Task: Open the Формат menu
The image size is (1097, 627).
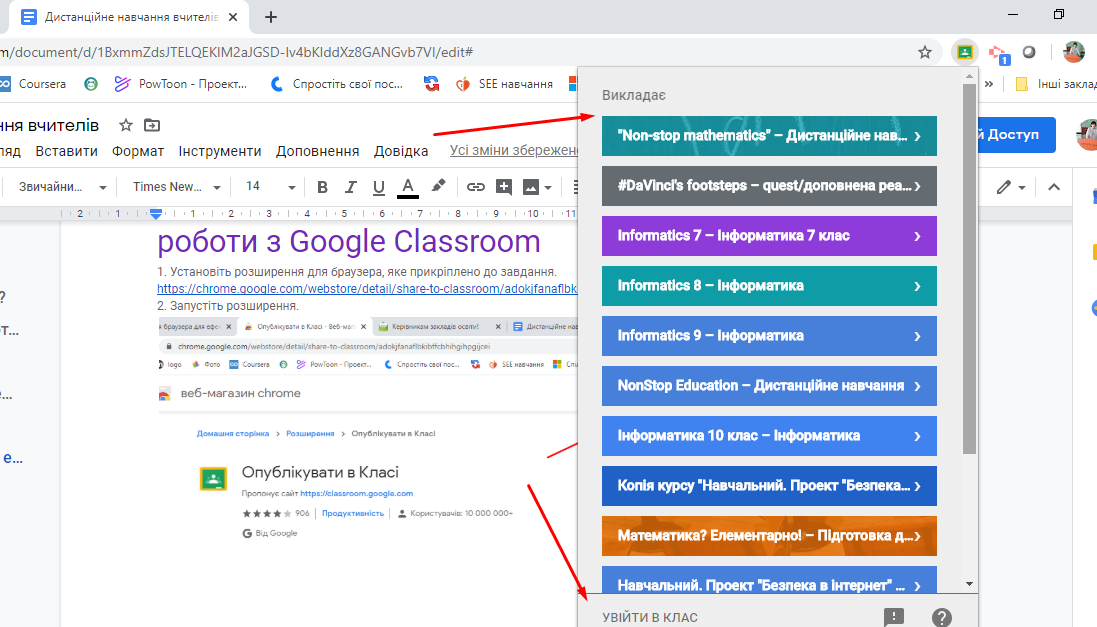Action: [138, 151]
